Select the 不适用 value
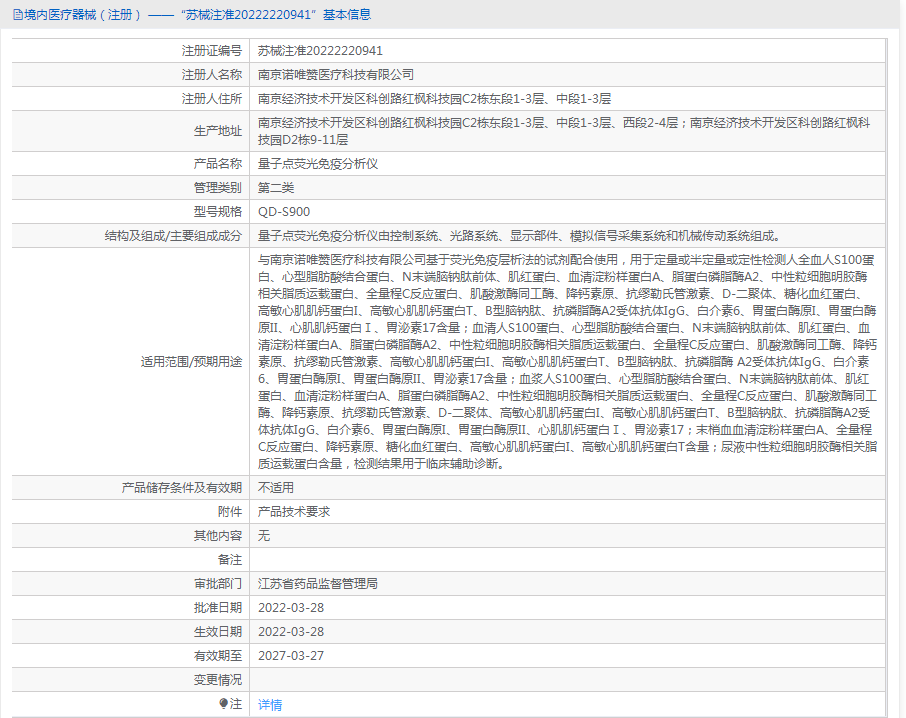 pos(276,488)
